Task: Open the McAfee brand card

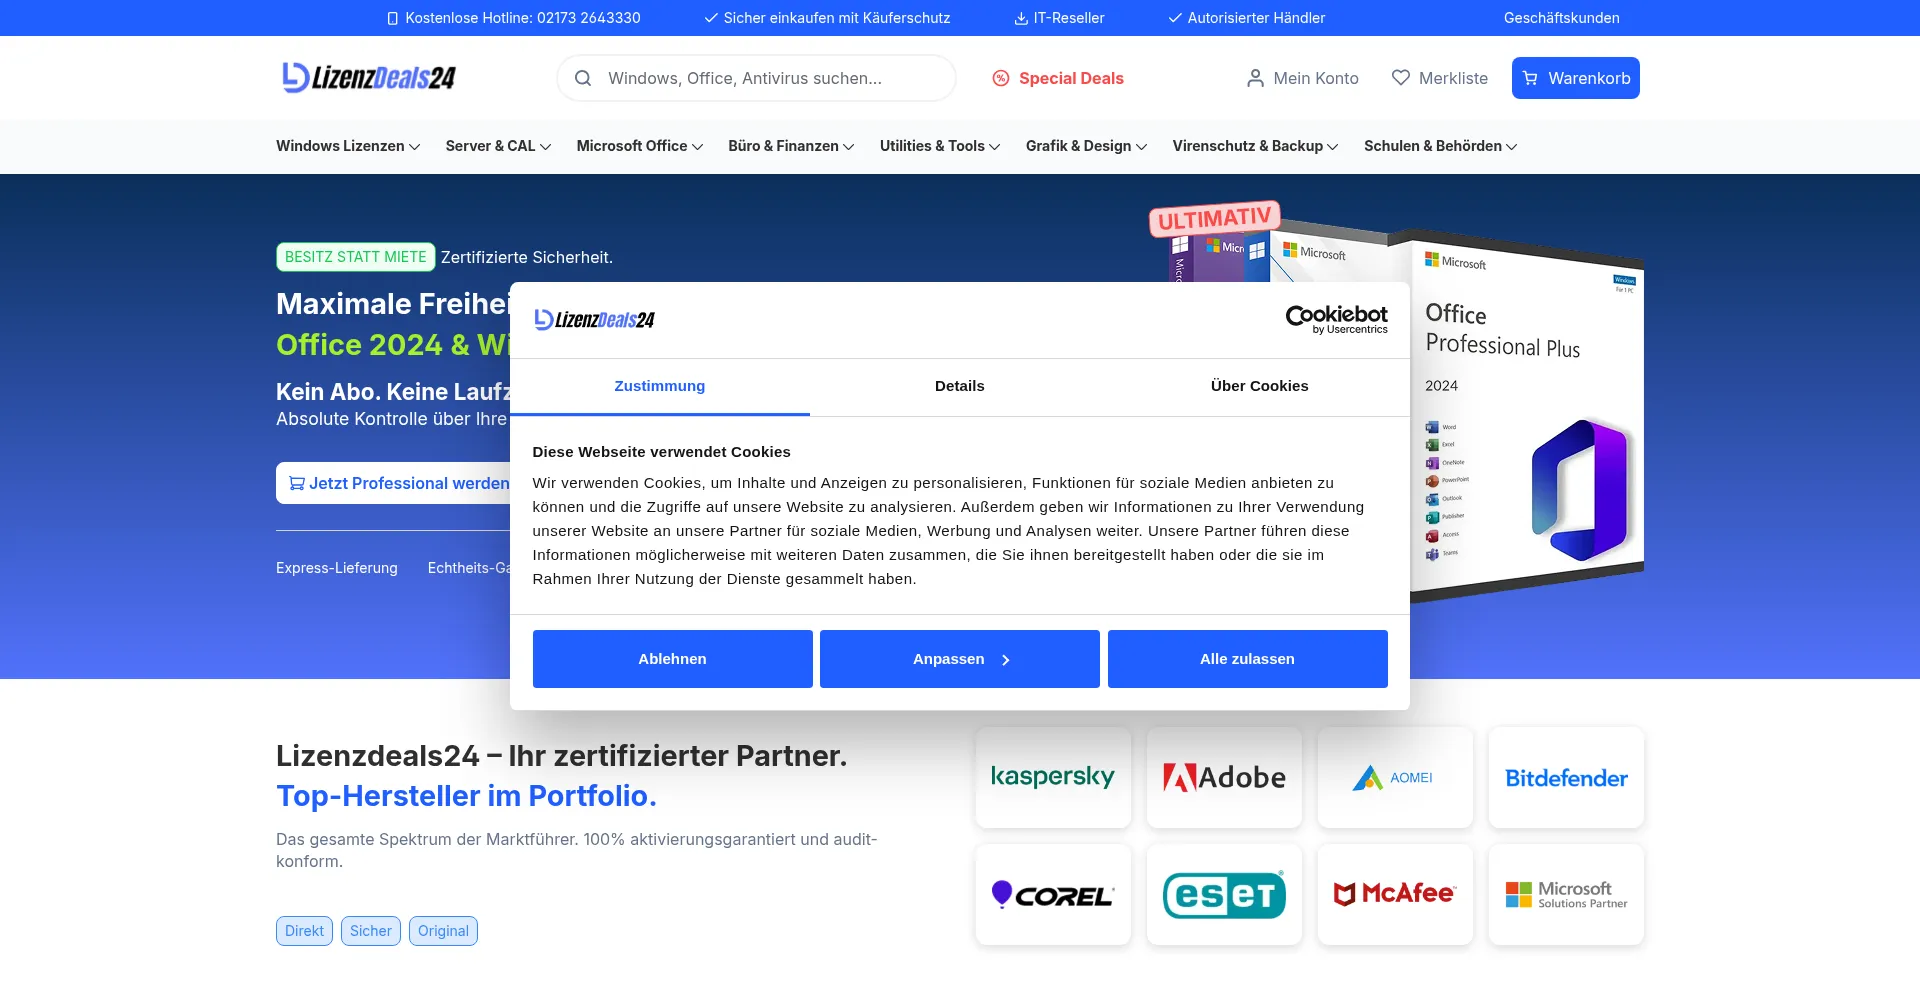Action: click(x=1395, y=894)
